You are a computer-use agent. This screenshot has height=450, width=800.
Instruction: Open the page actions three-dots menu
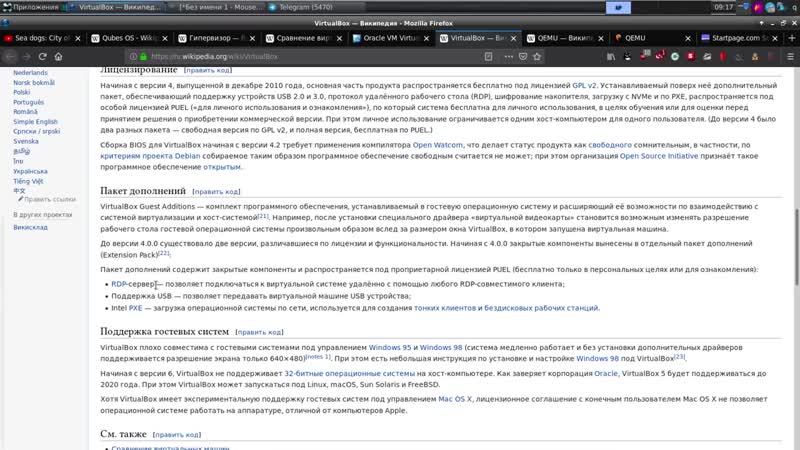click(508, 57)
